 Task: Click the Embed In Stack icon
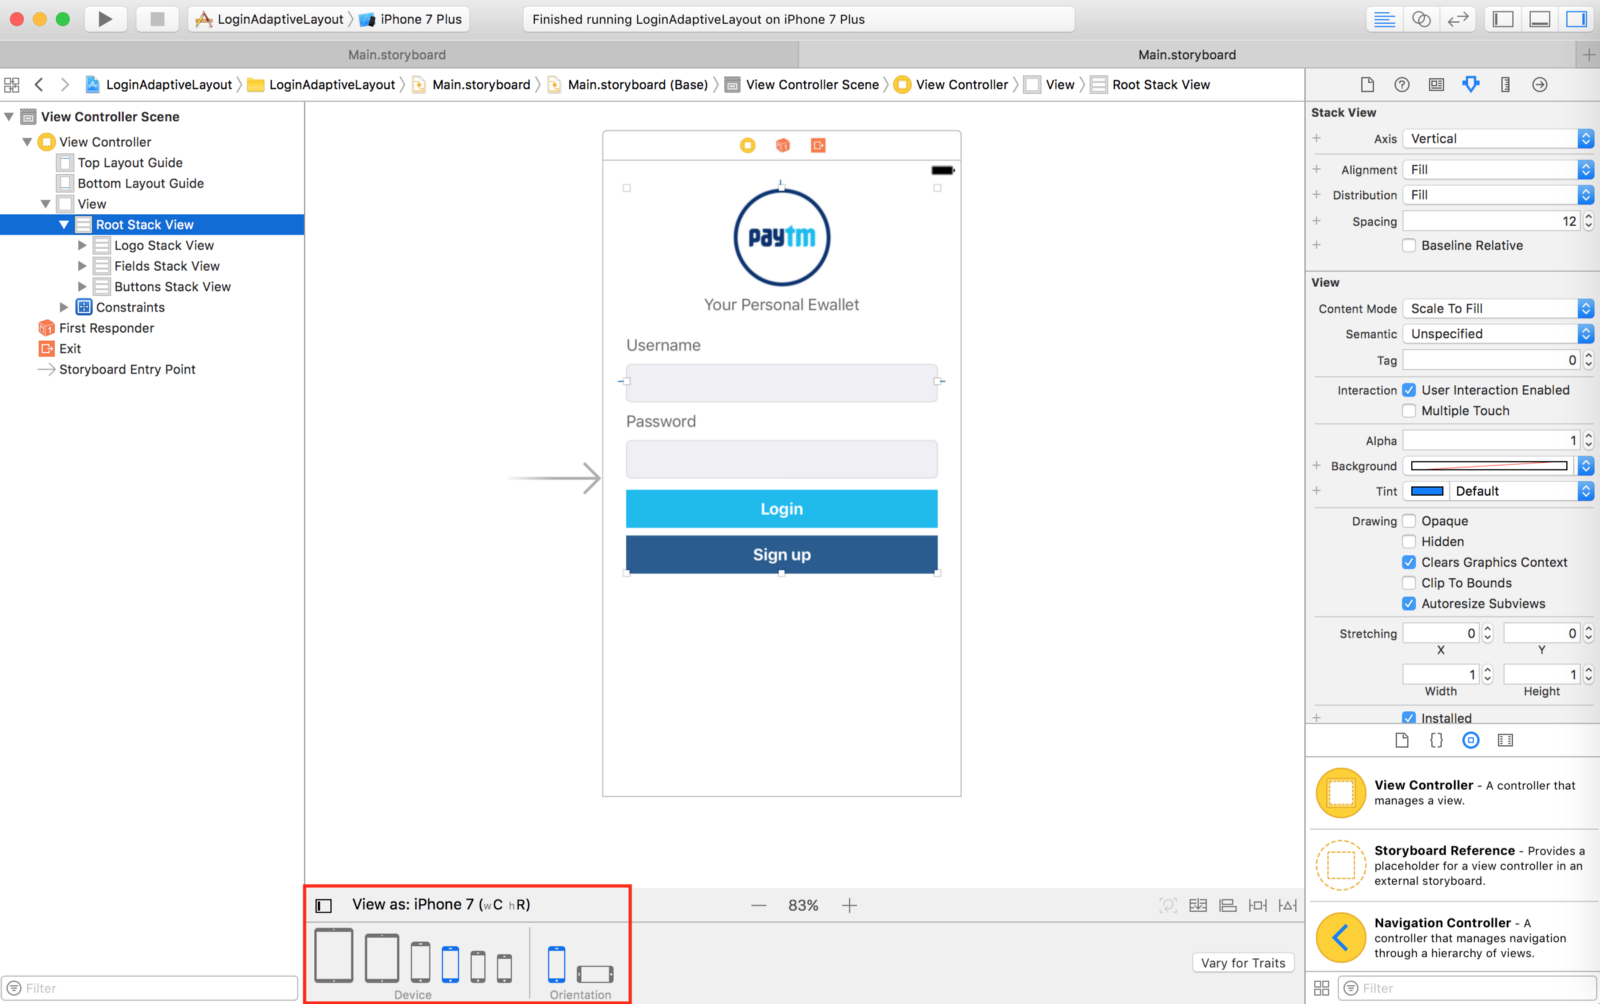point(1198,906)
